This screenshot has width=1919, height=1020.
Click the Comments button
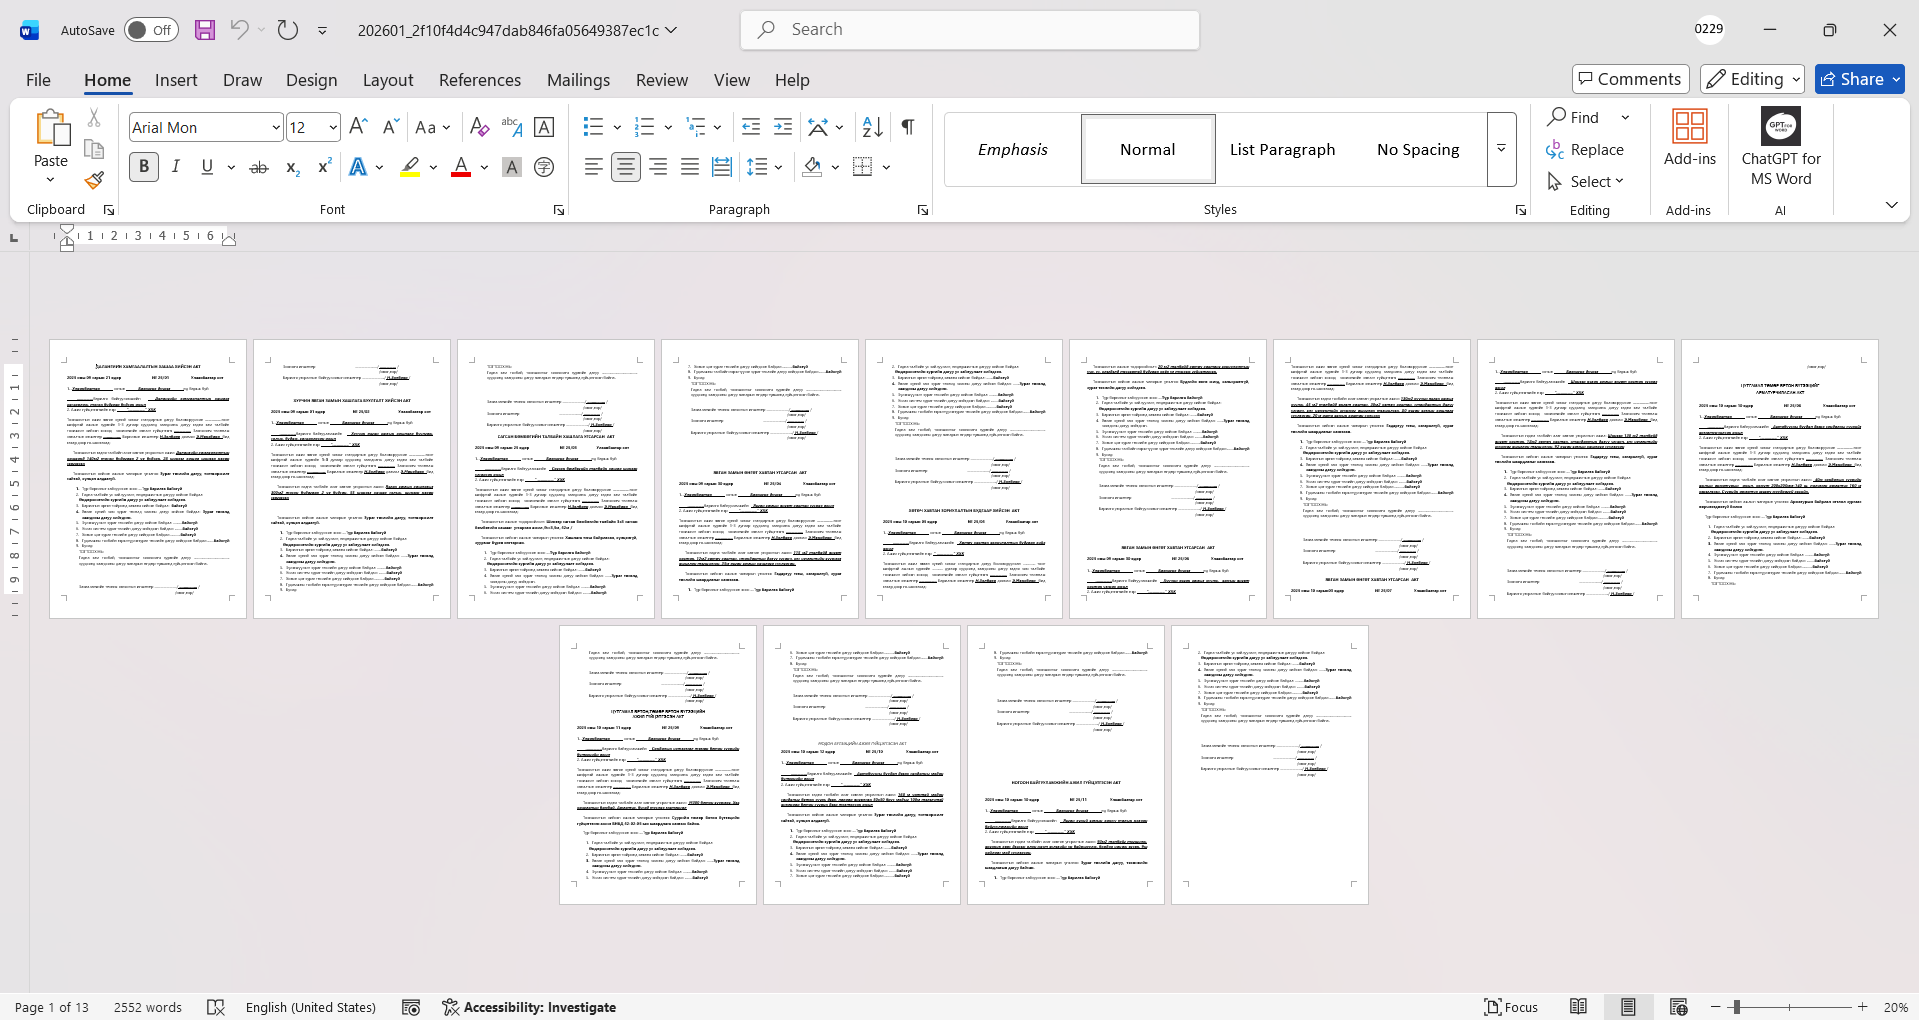tap(1630, 79)
